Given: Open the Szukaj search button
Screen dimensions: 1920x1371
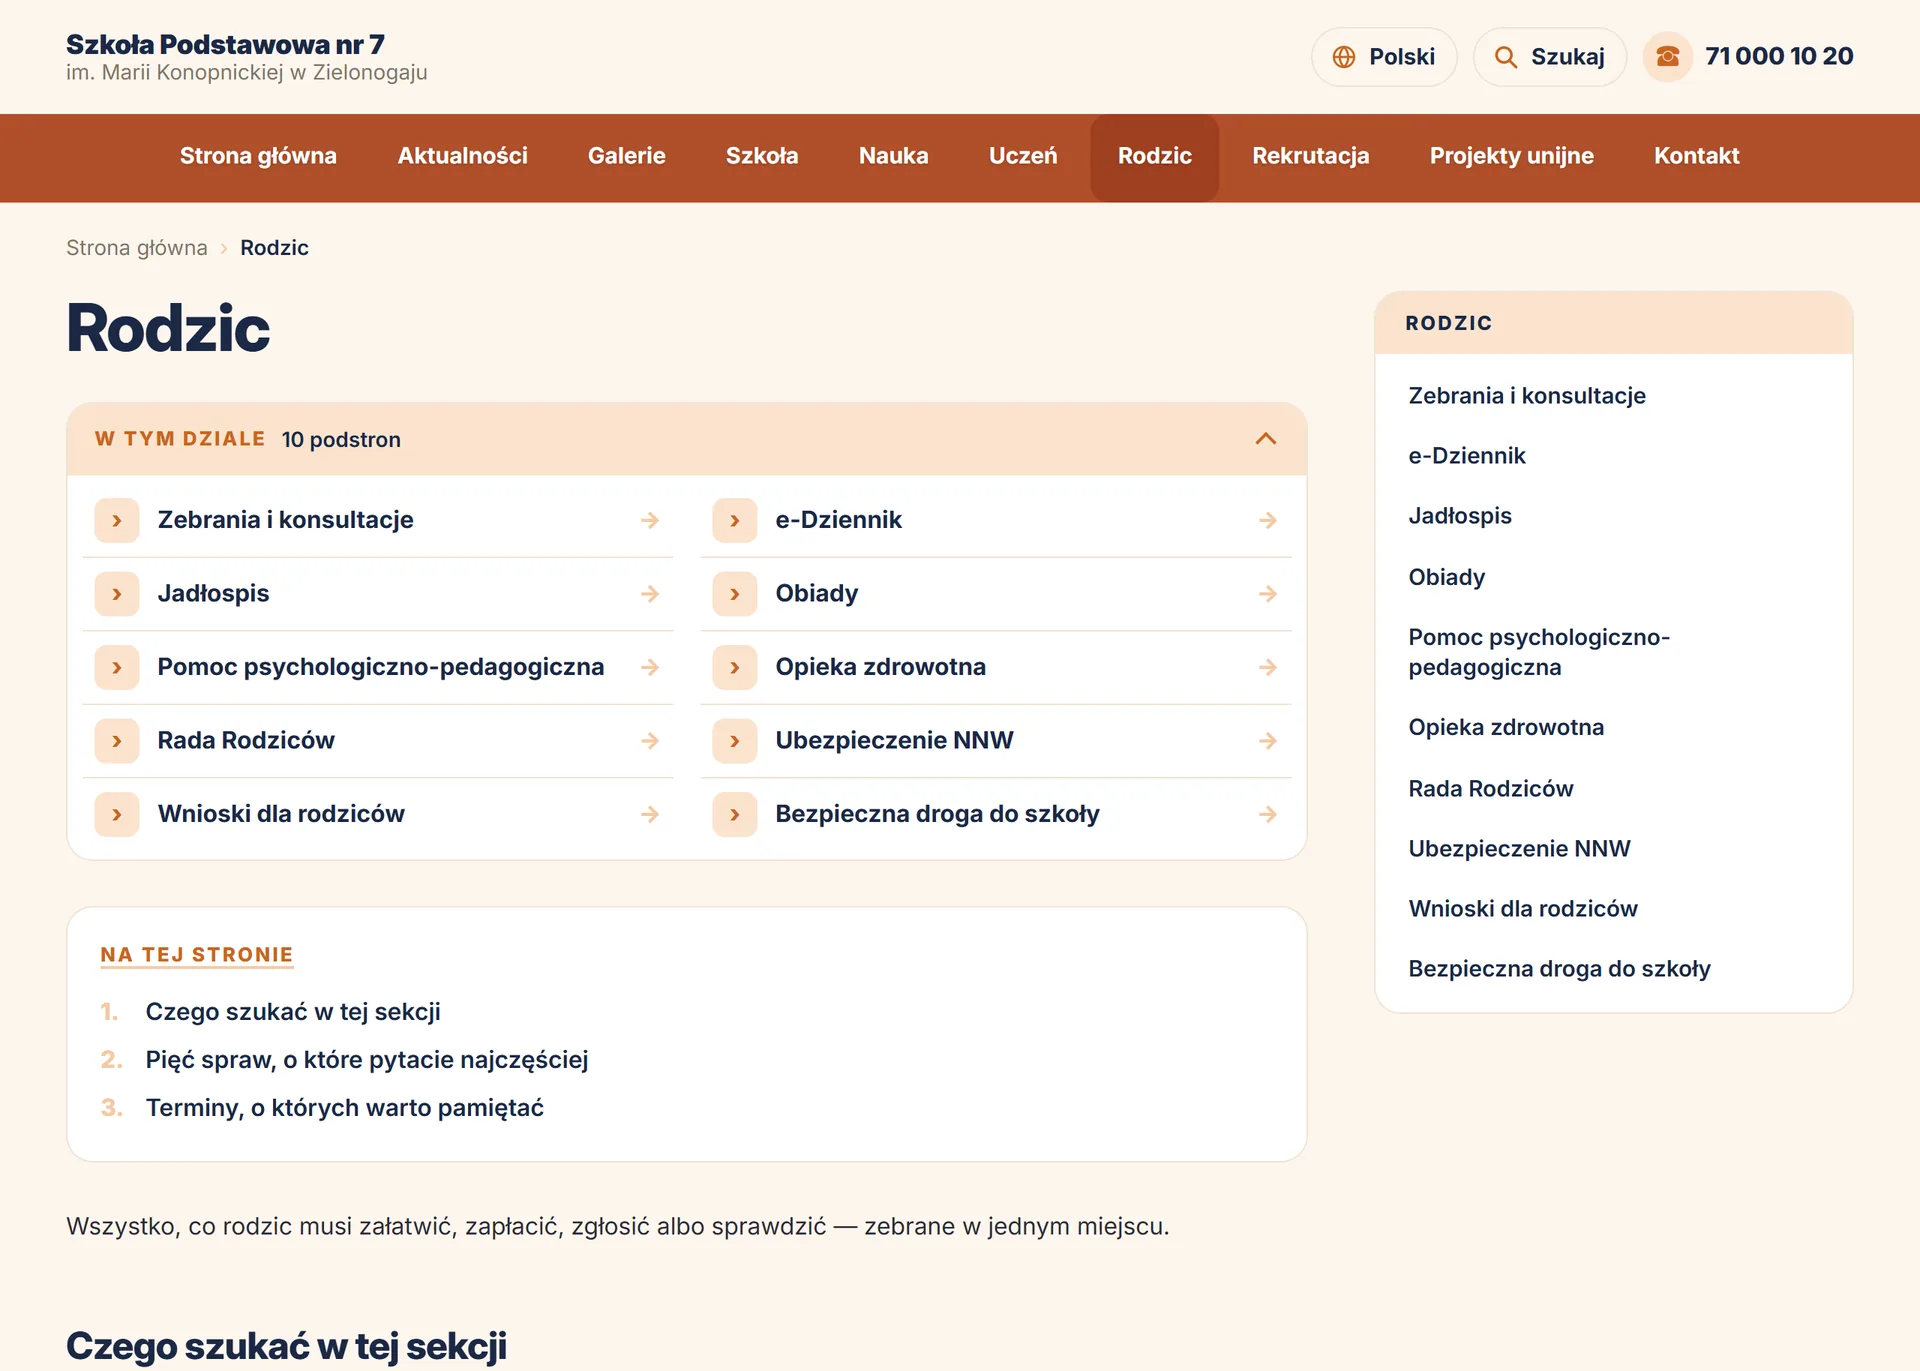Looking at the screenshot, I should point(1550,57).
